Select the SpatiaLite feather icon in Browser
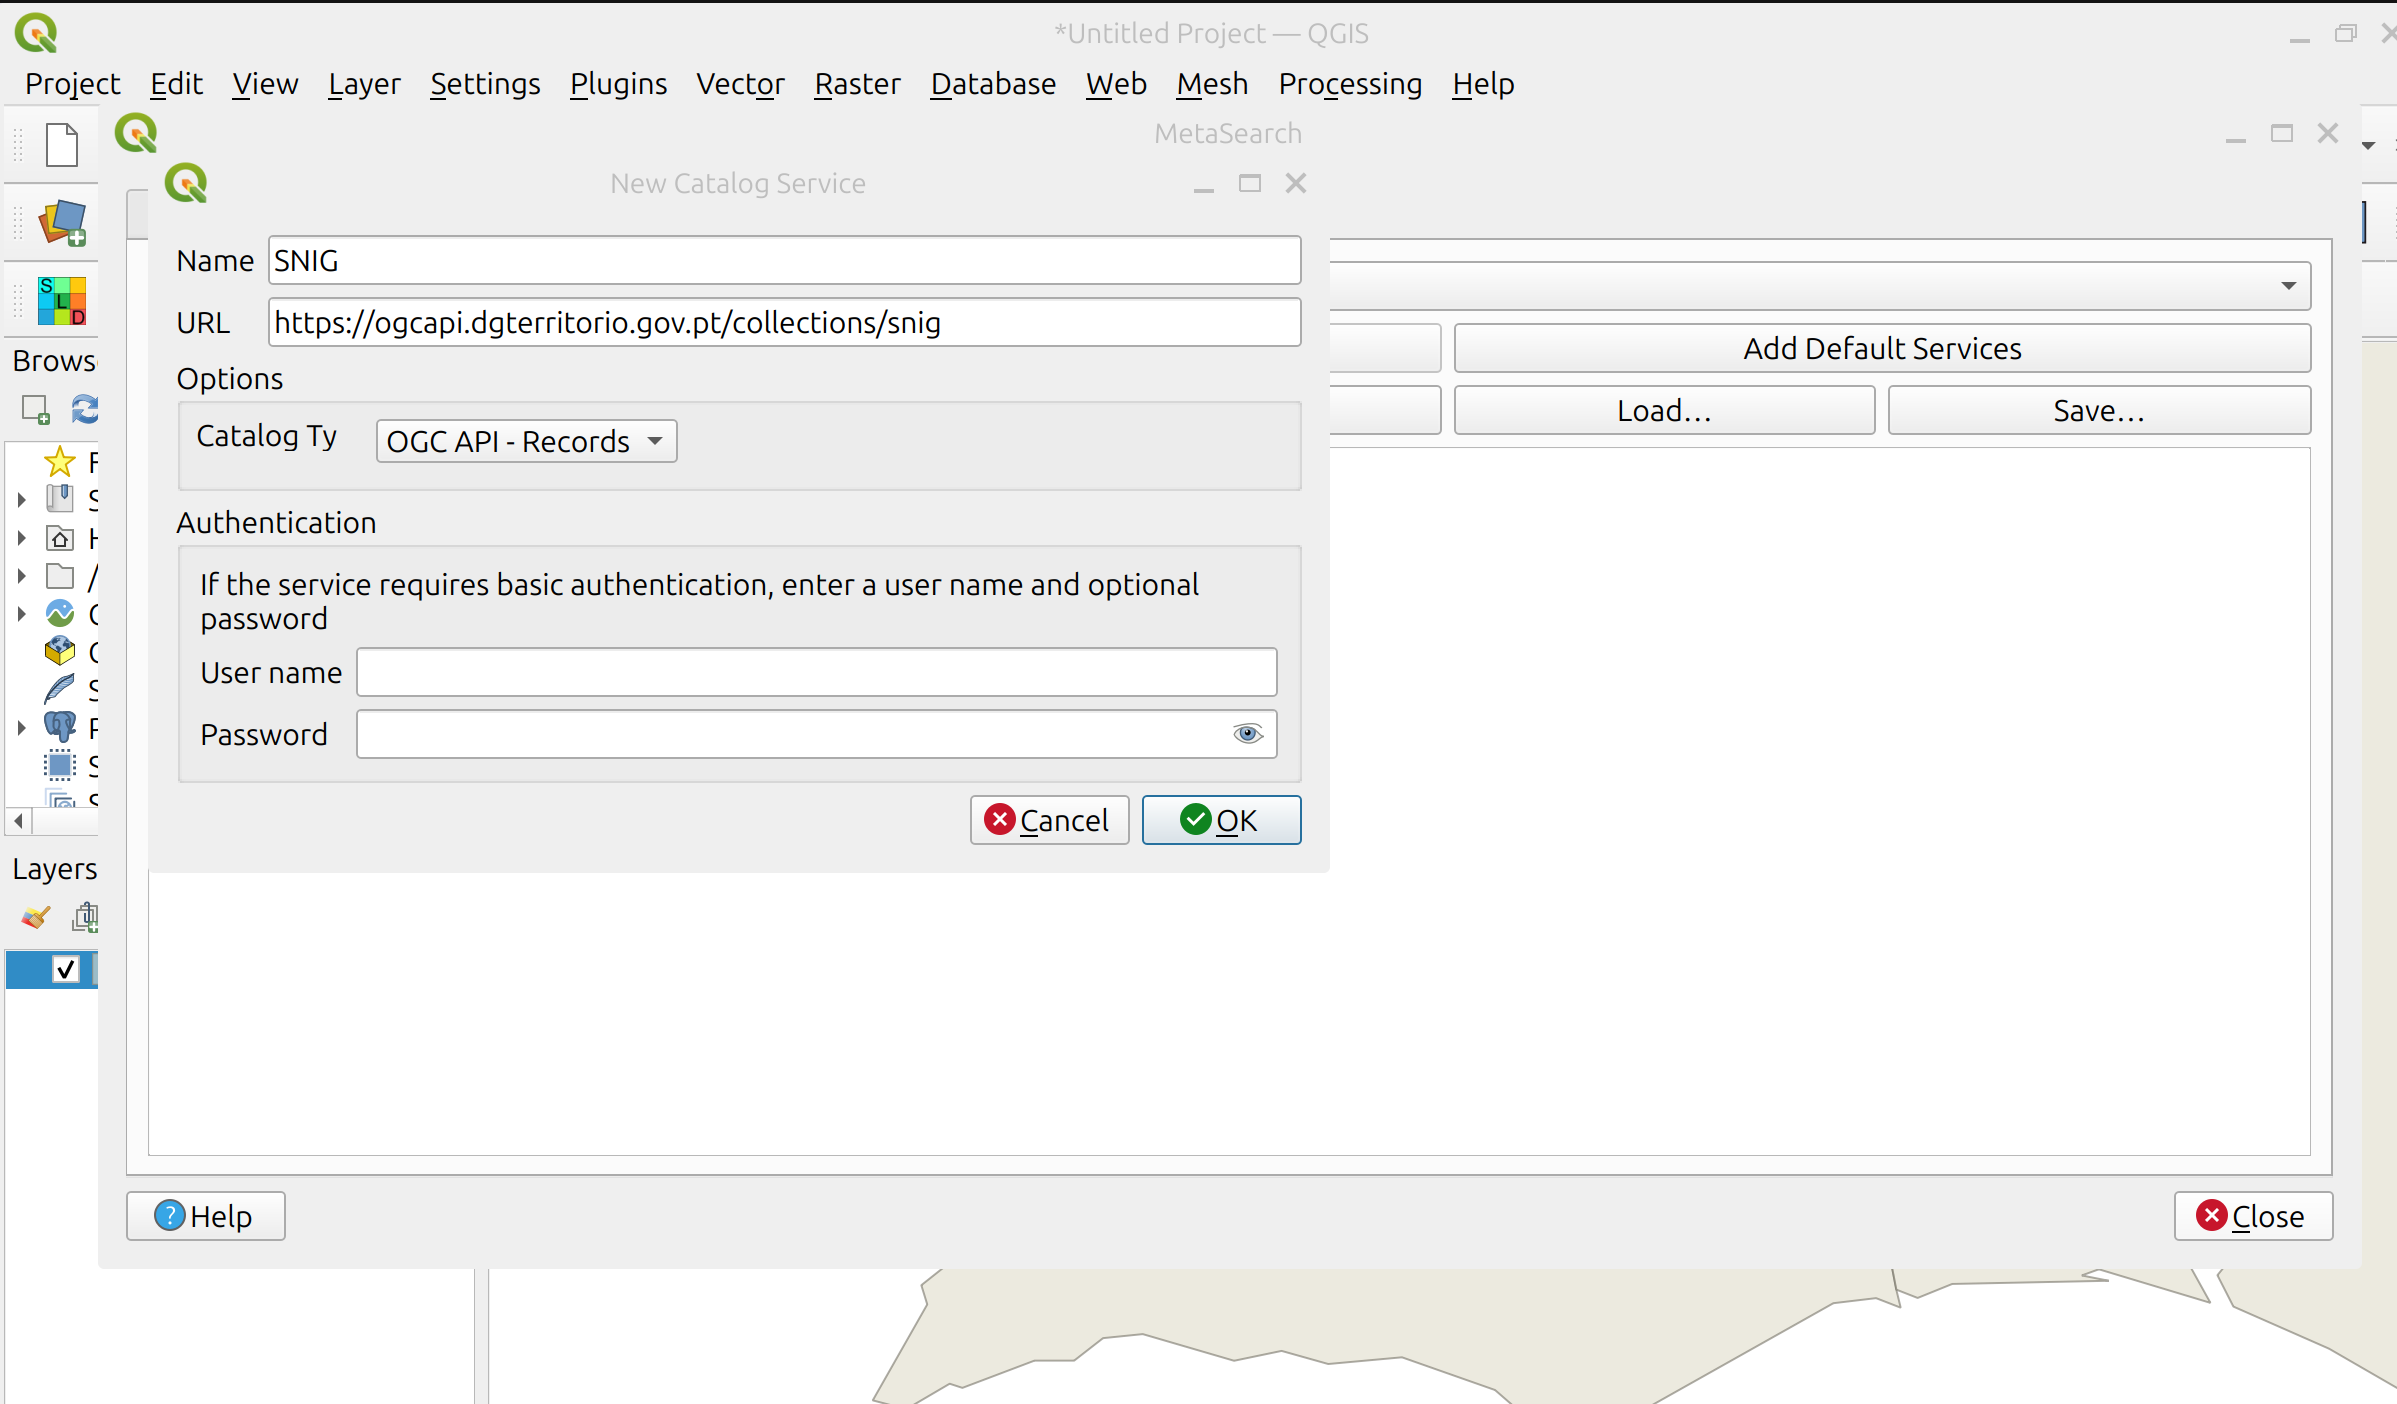Viewport: 2397px width, 1404px height. pos(60,689)
